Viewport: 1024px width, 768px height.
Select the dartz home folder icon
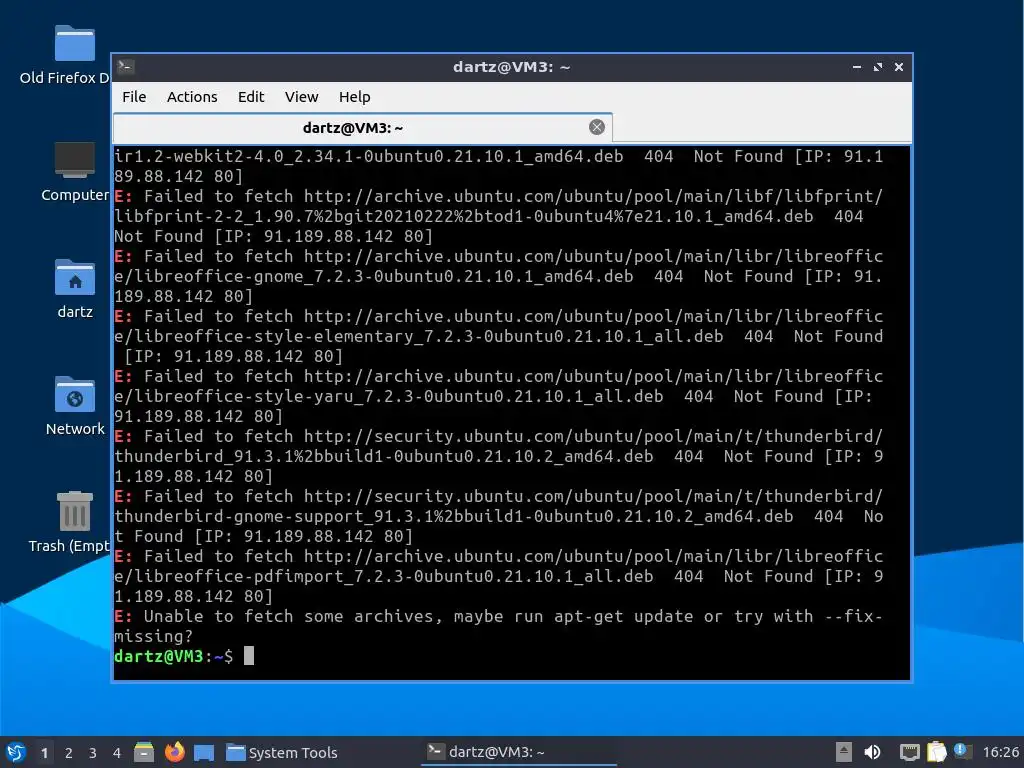(x=74, y=289)
